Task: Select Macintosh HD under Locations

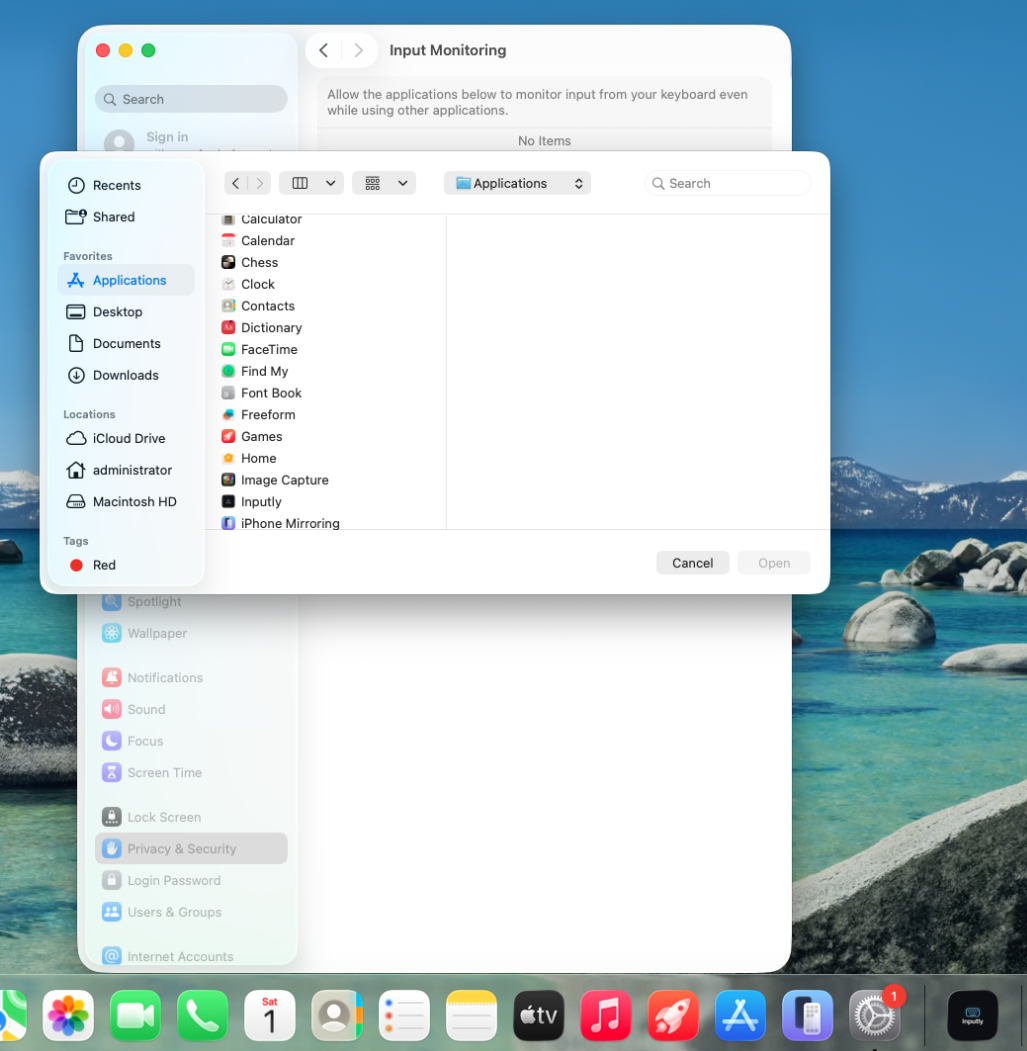Action: tap(134, 502)
